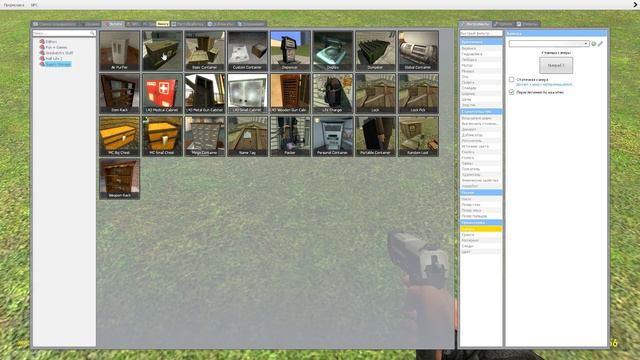Click the preset edit pencil icon
The height and width of the screenshot is (360, 640).
click(x=600, y=44)
